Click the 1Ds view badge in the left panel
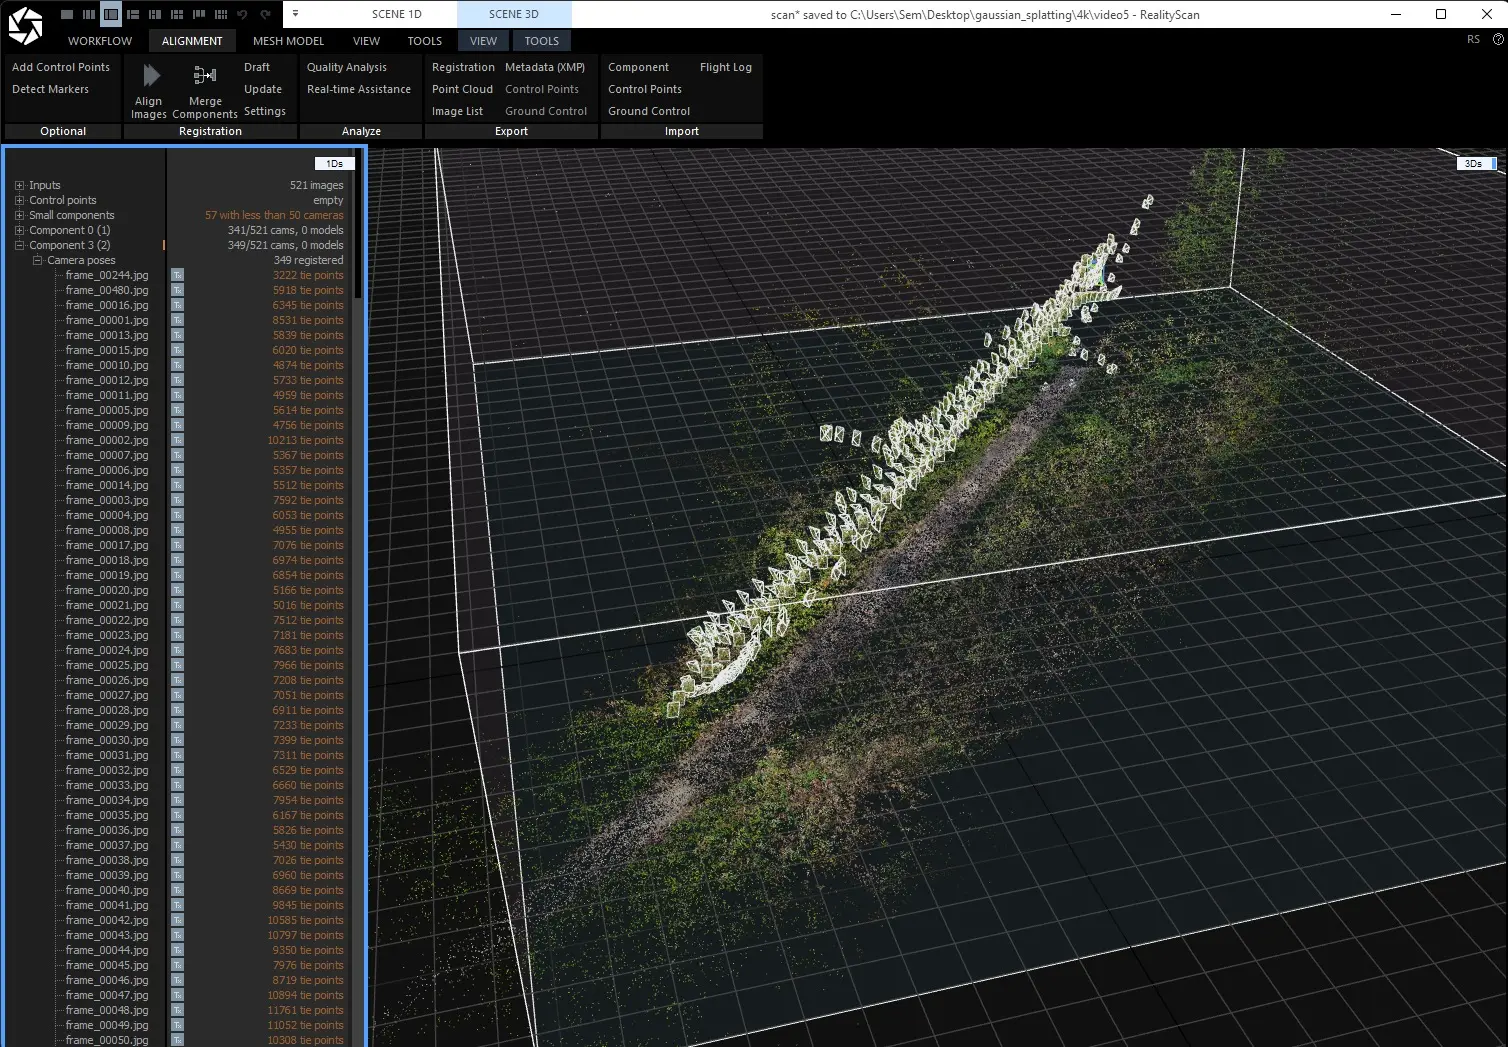This screenshot has height=1047, width=1508. (334, 163)
